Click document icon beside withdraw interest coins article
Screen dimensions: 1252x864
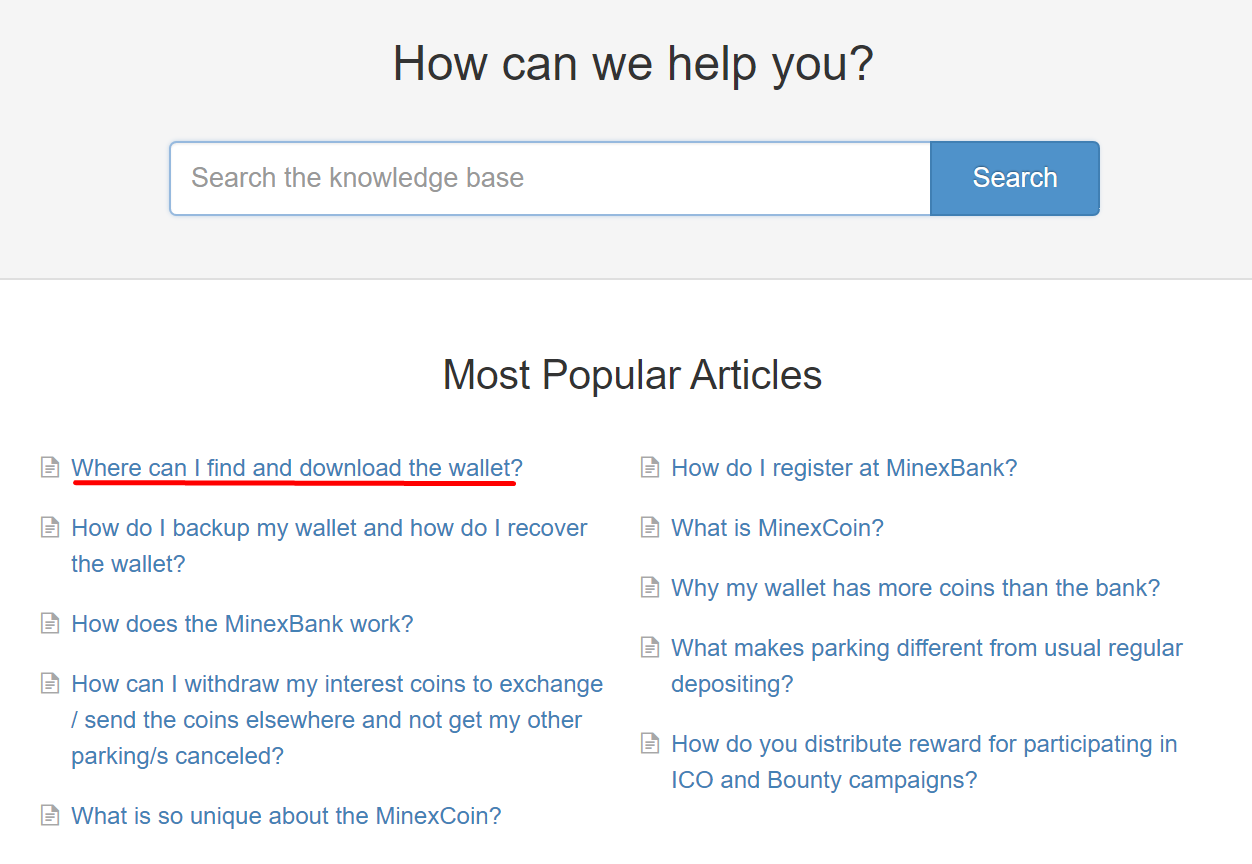pos(49,683)
